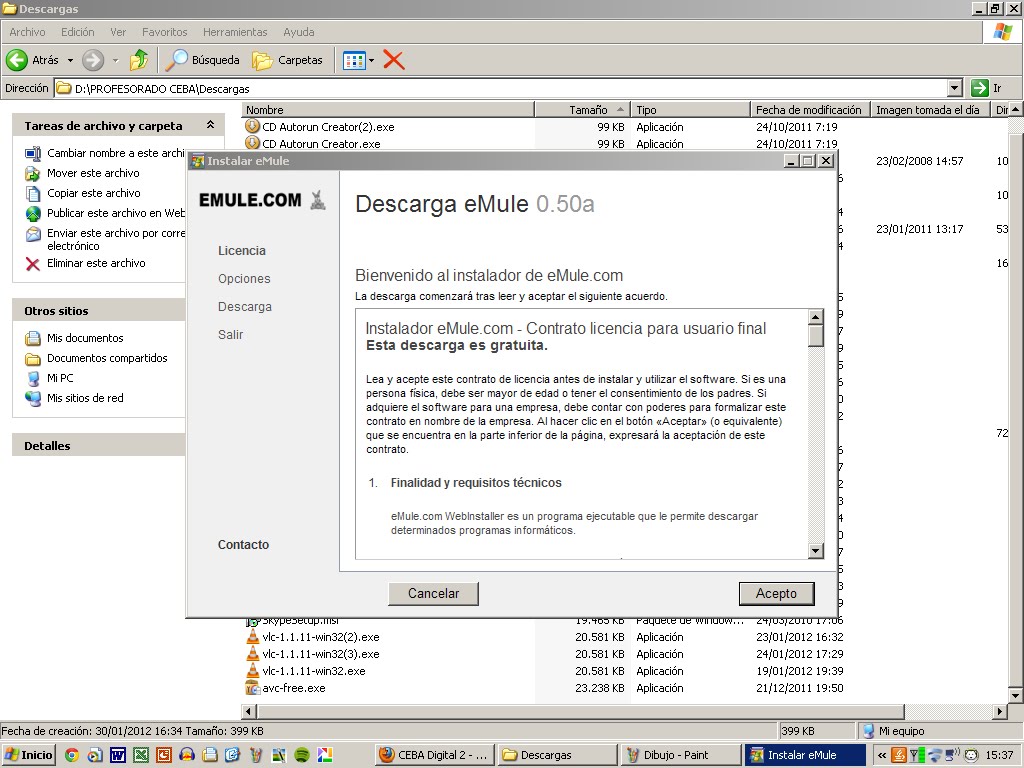1024x768 pixels.
Task: Click the Up one folder icon
Action: (138, 60)
